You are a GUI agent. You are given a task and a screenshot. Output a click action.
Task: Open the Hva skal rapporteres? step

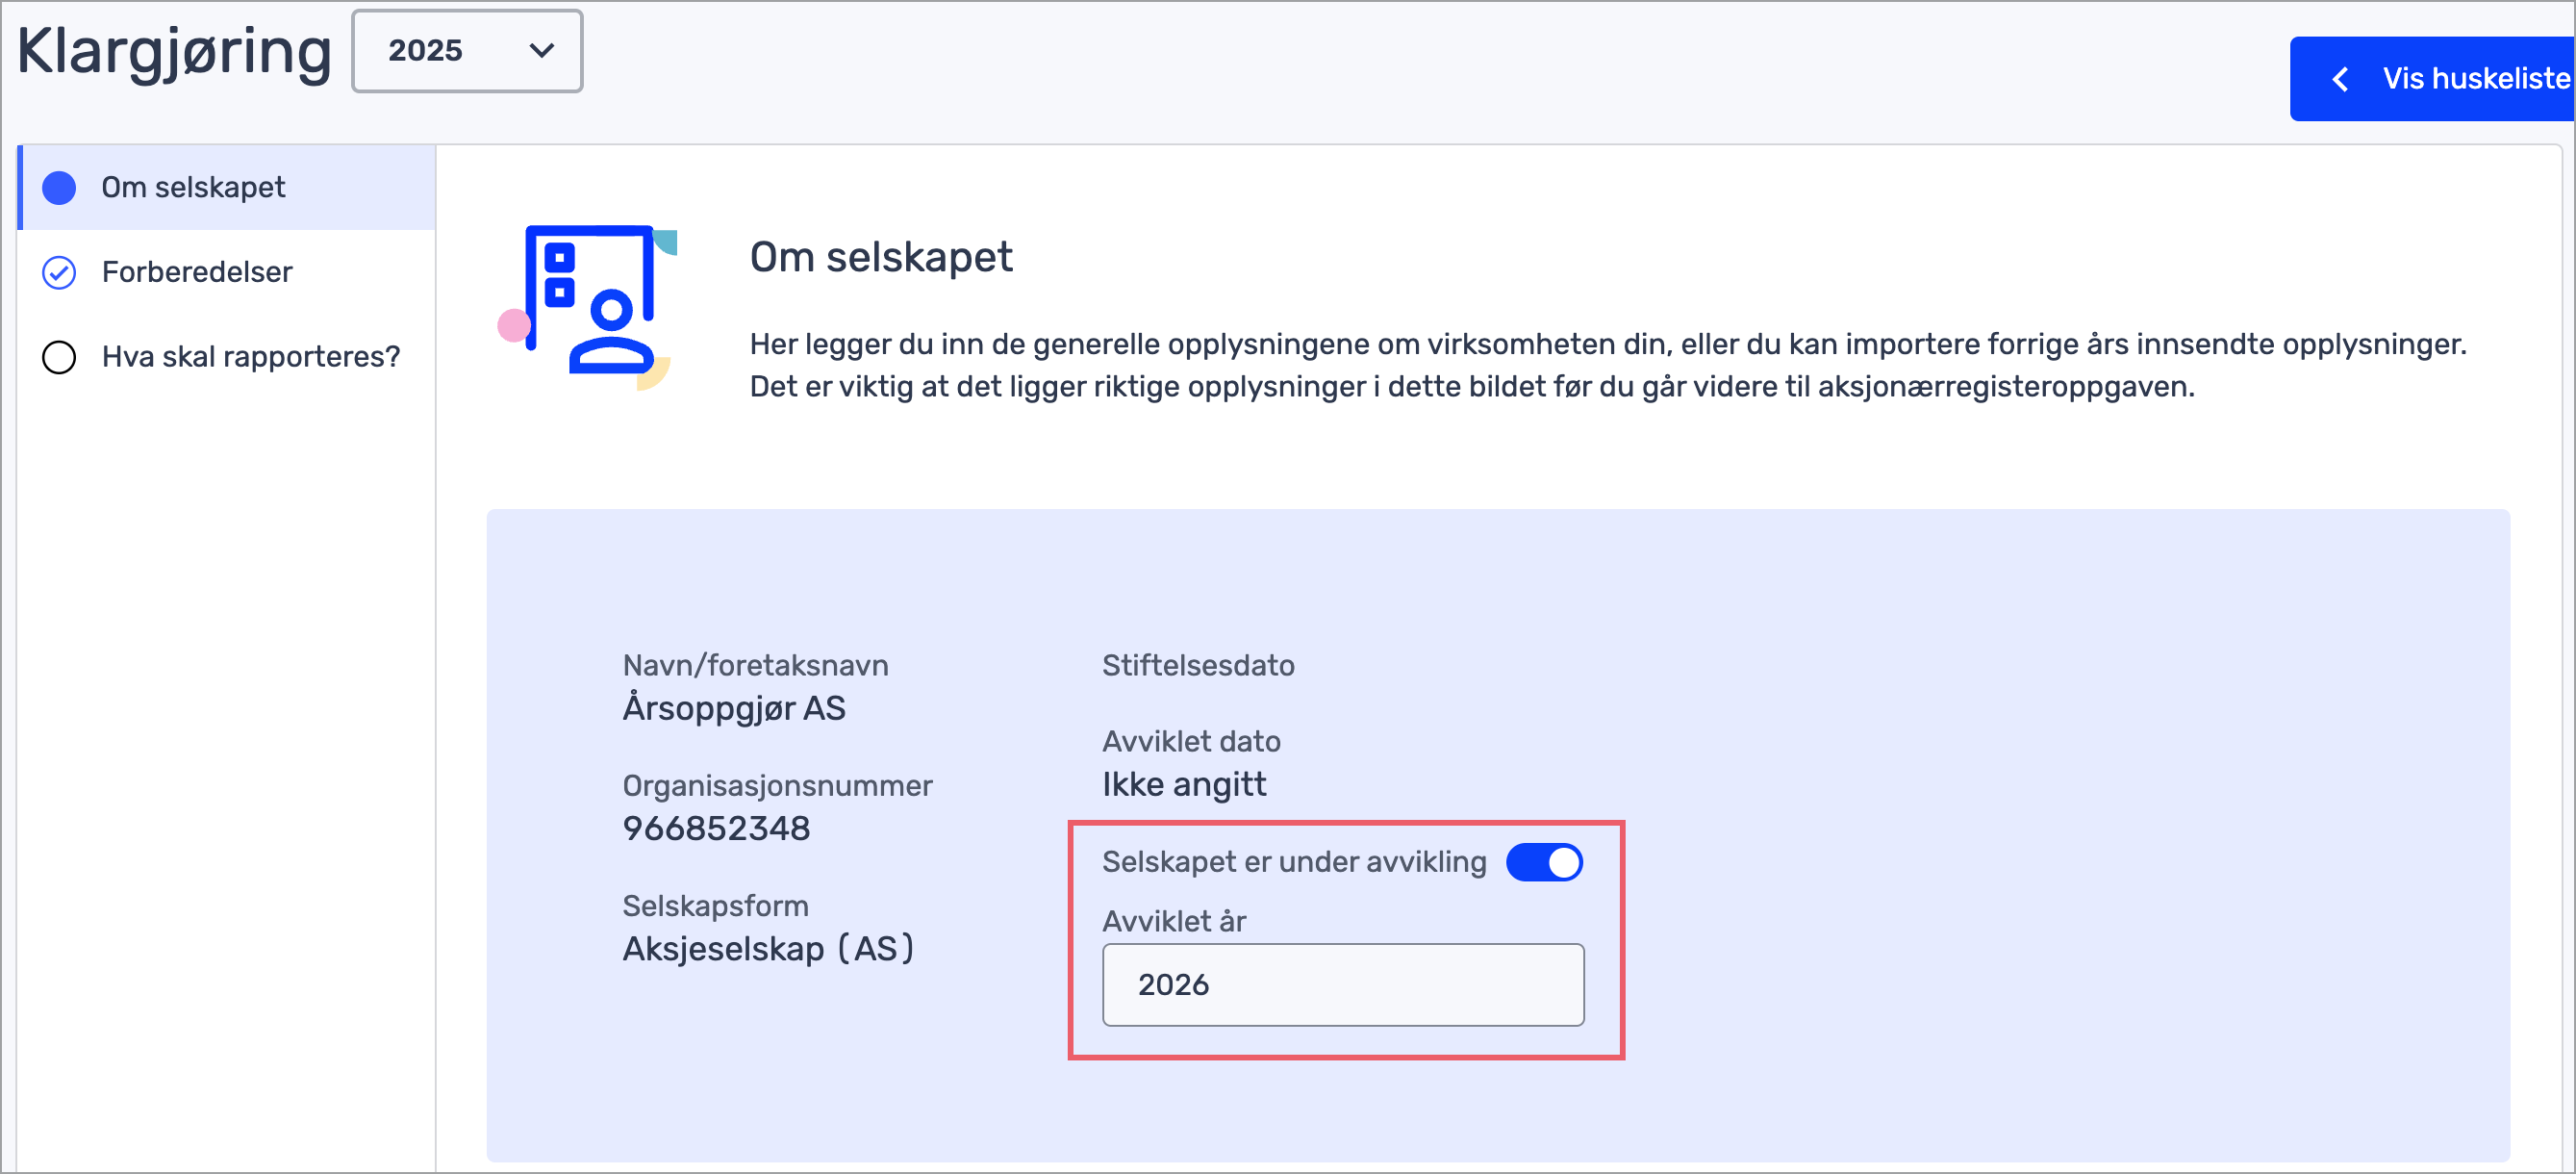pyautogui.click(x=250, y=357)
